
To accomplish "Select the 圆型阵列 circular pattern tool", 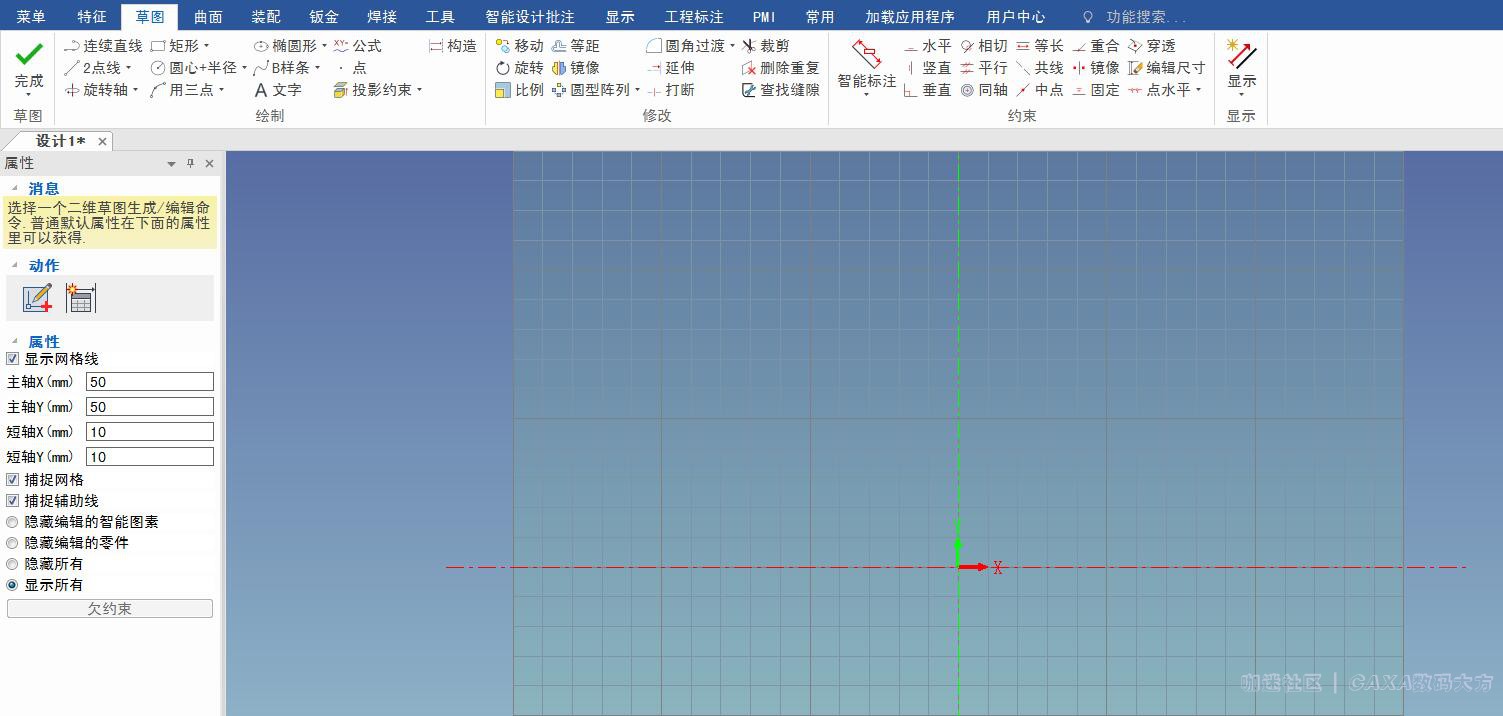I will click(590, 90).
